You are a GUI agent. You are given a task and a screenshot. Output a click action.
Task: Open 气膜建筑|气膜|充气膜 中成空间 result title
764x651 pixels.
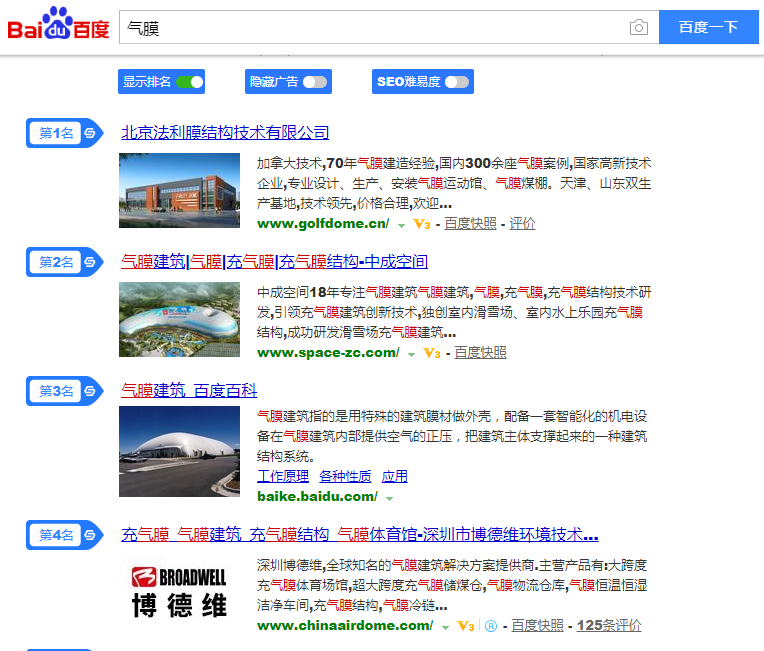274,262
